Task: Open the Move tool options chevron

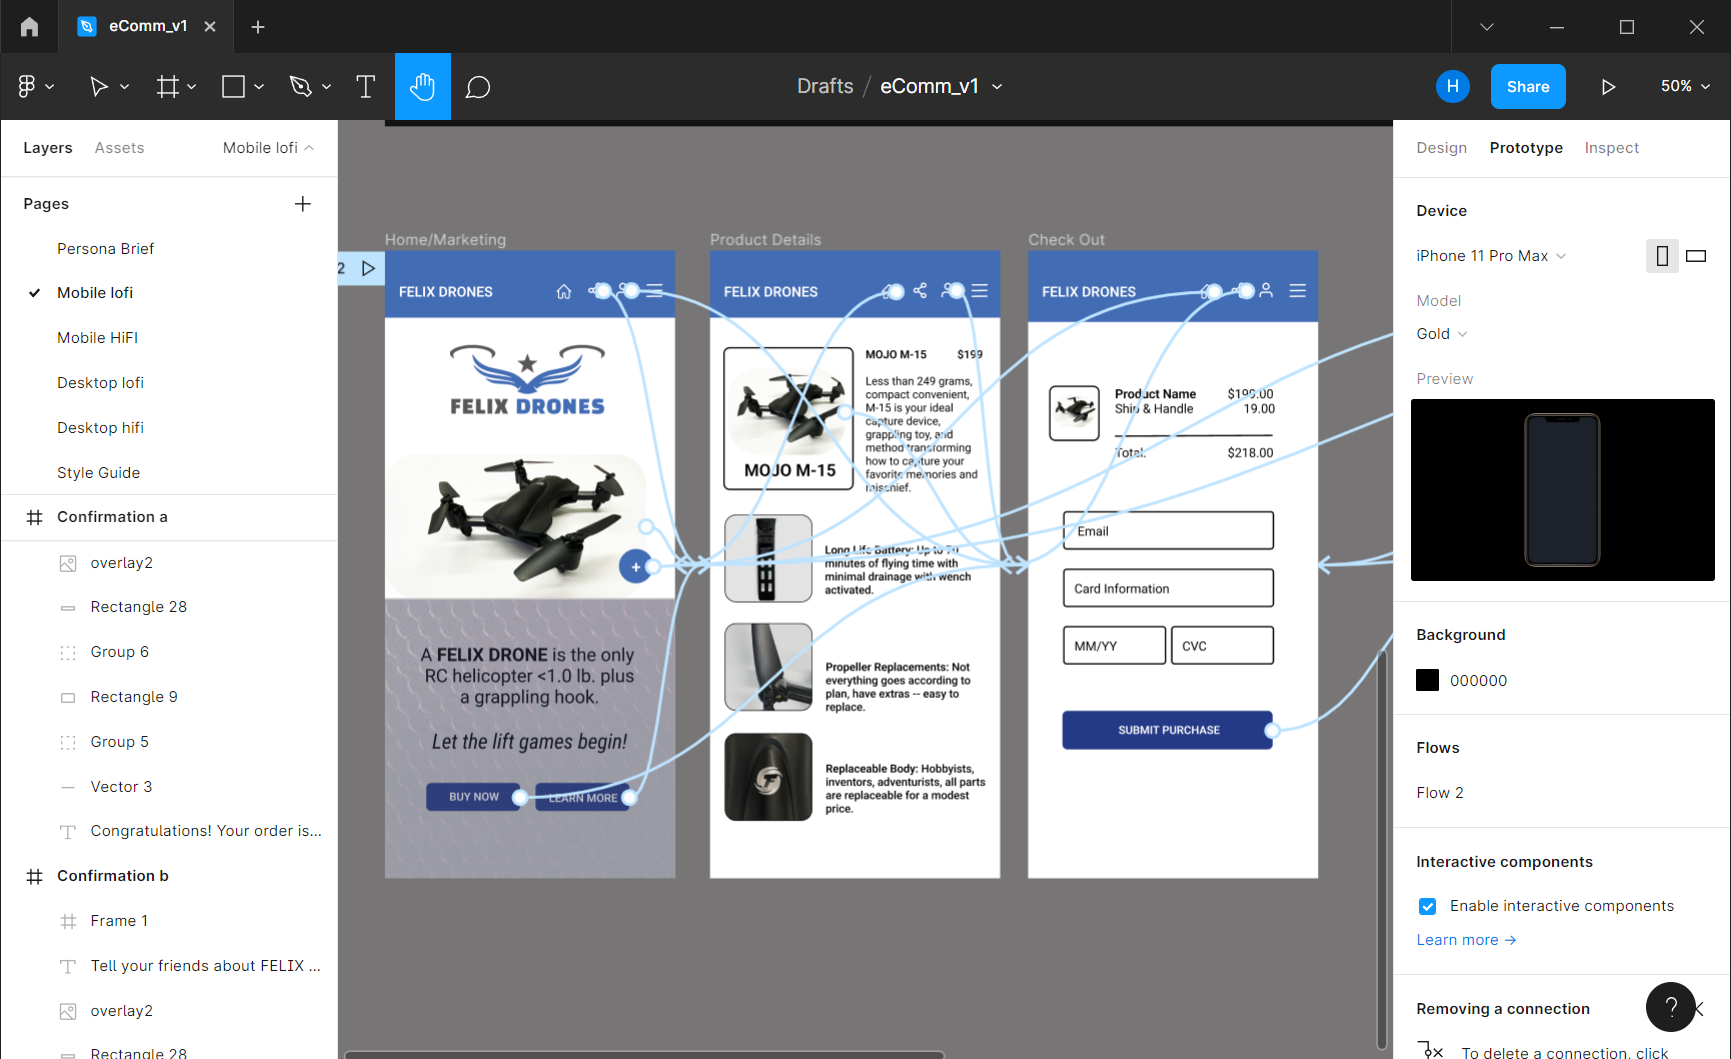Action: (125, 87)
